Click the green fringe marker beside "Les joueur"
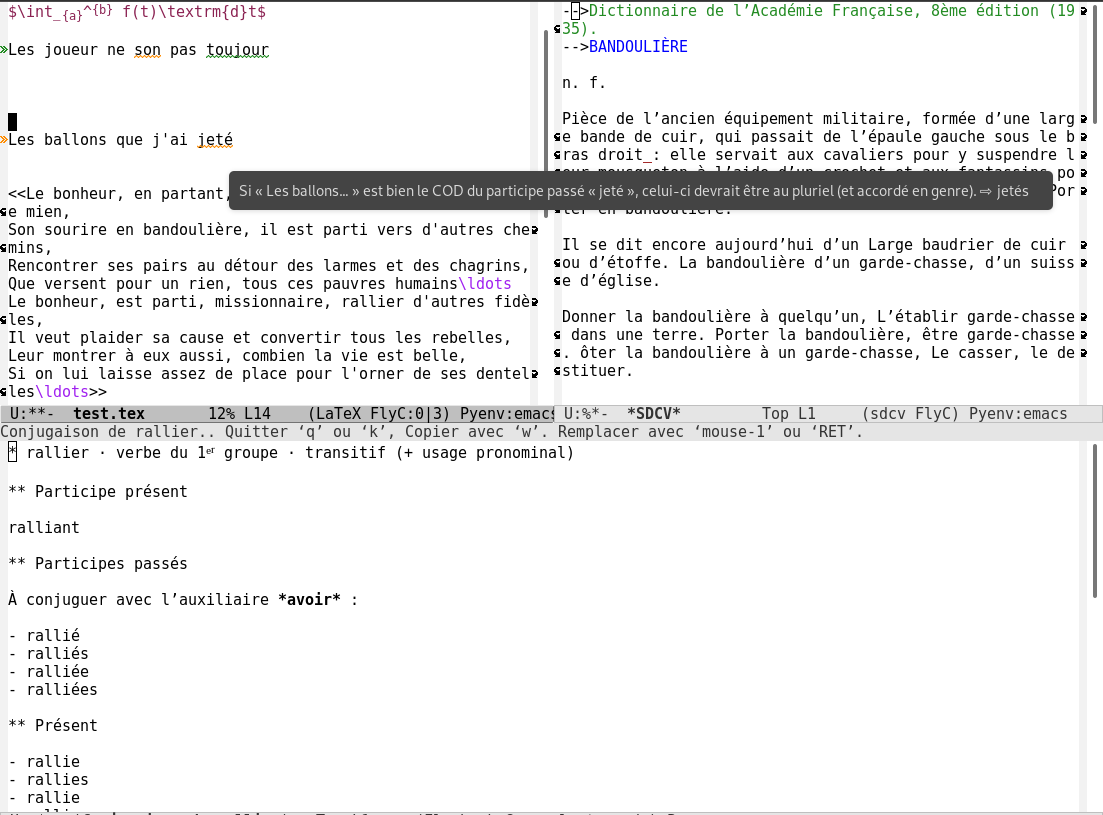The height and width of the screenshot is (815, 1103). click(3, 49)
